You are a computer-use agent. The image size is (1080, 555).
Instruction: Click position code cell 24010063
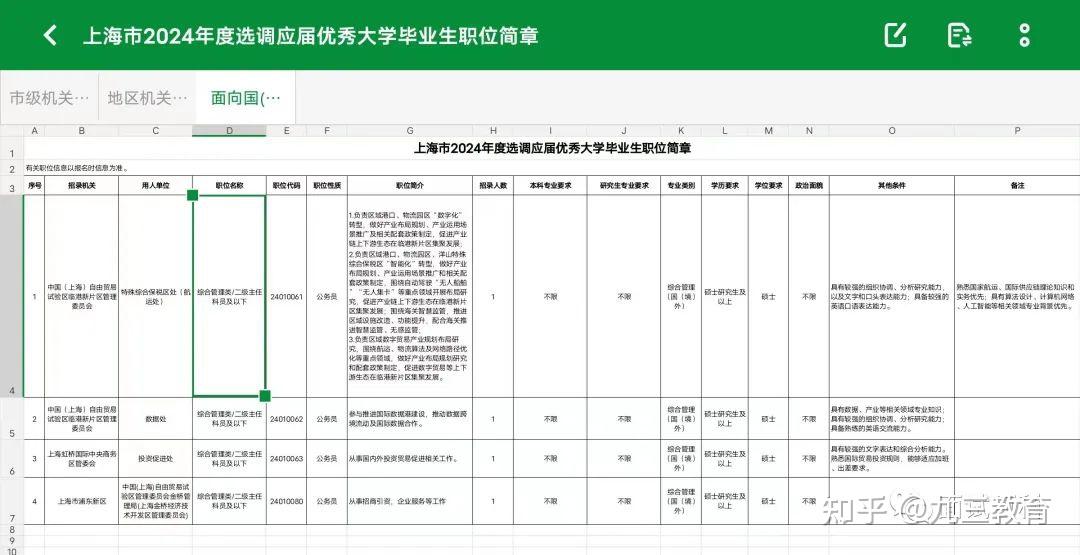click(287, 459)
